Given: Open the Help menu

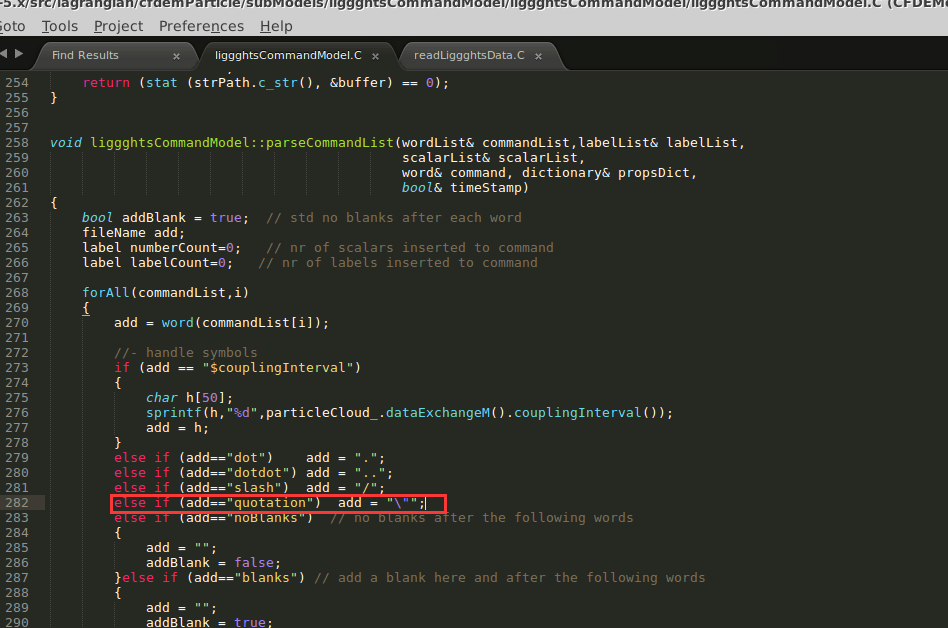Looking at the screenshot, I should tap(276, 27).
